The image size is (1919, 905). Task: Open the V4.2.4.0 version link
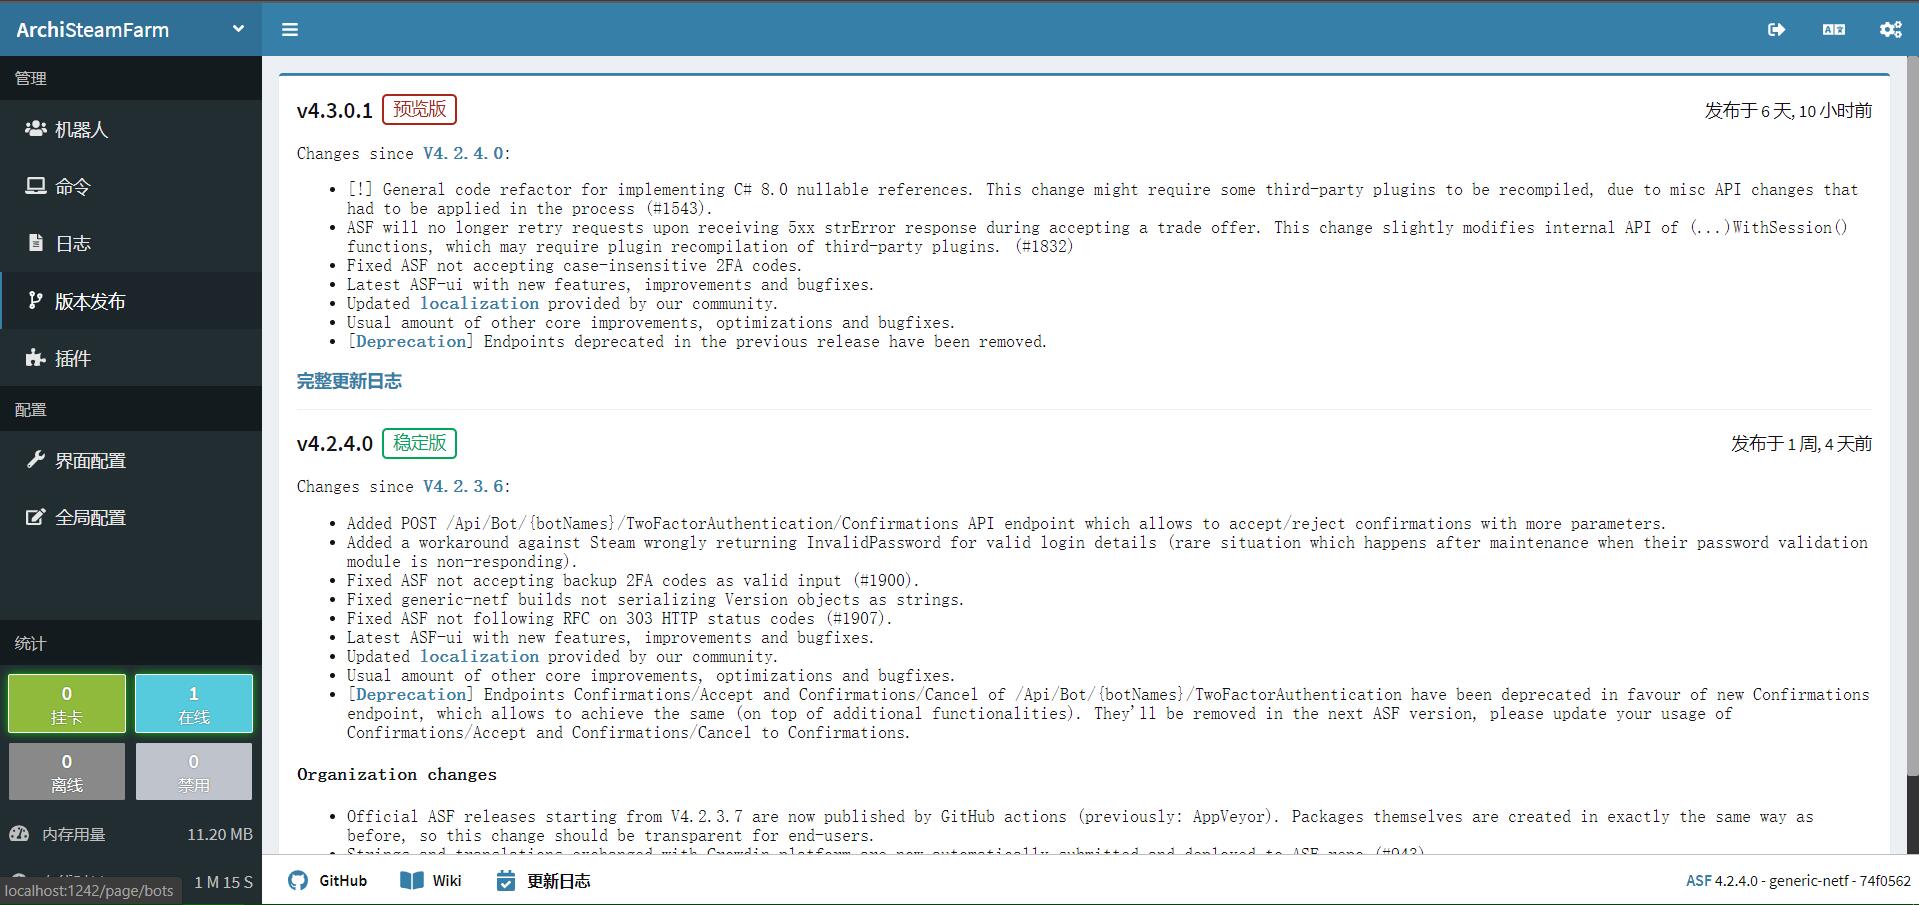point(463,153)
